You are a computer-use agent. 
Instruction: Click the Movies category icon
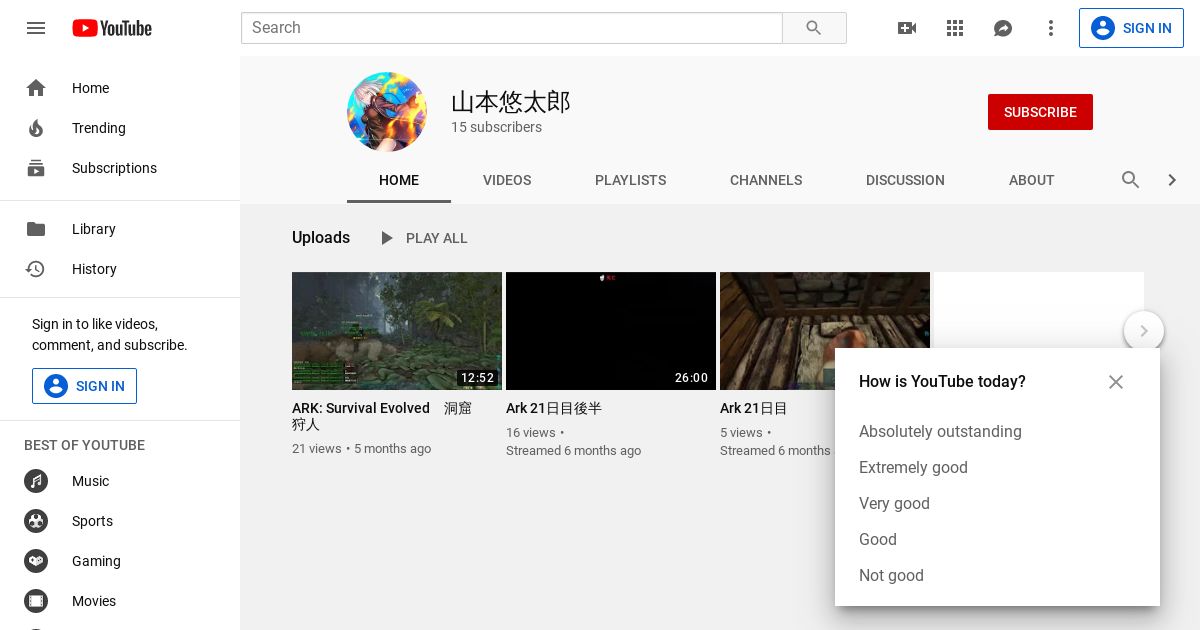tap(36, 601)
